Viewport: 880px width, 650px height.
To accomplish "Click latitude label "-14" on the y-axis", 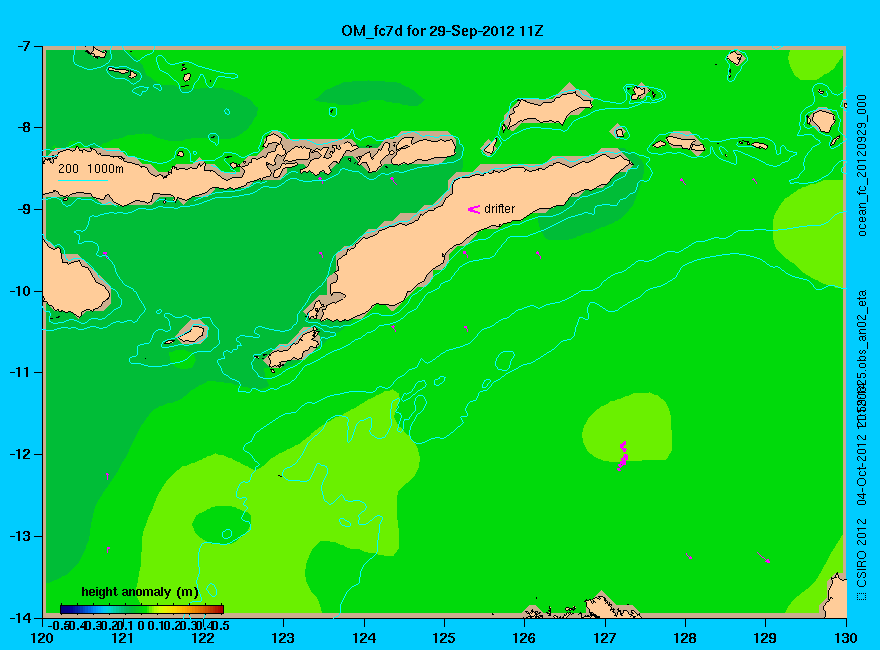I will [20, 617].
